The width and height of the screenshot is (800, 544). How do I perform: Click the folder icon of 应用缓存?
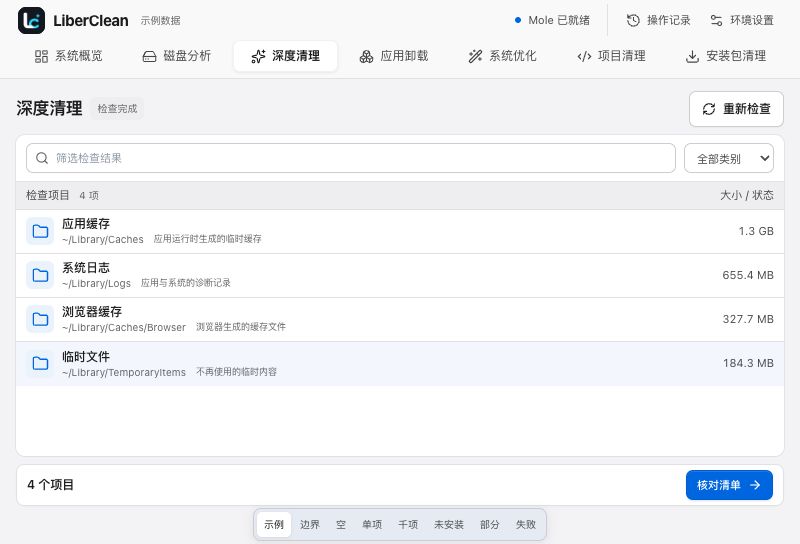pyautogui.click(x=40, y=231)
